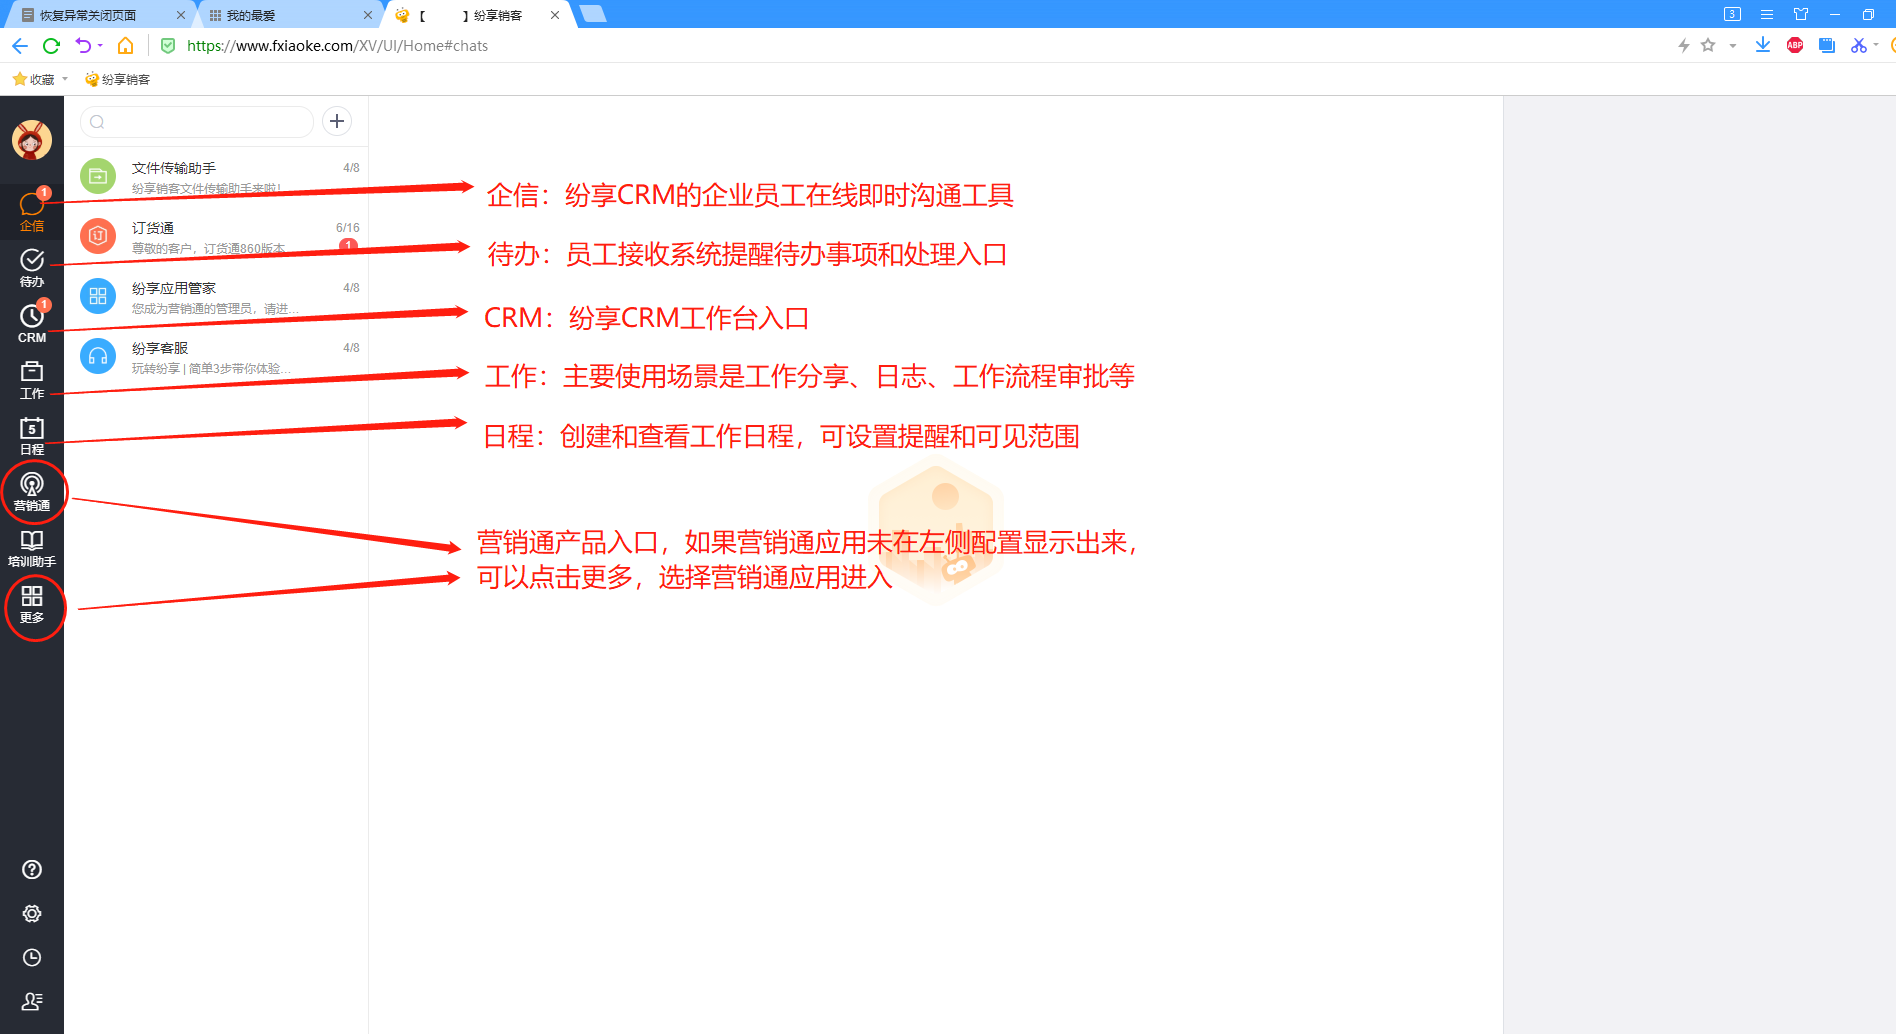Open the CRM sidebar icon
The width and height of the screenshot is (1896, 1034).
click(x=32, y=323)
